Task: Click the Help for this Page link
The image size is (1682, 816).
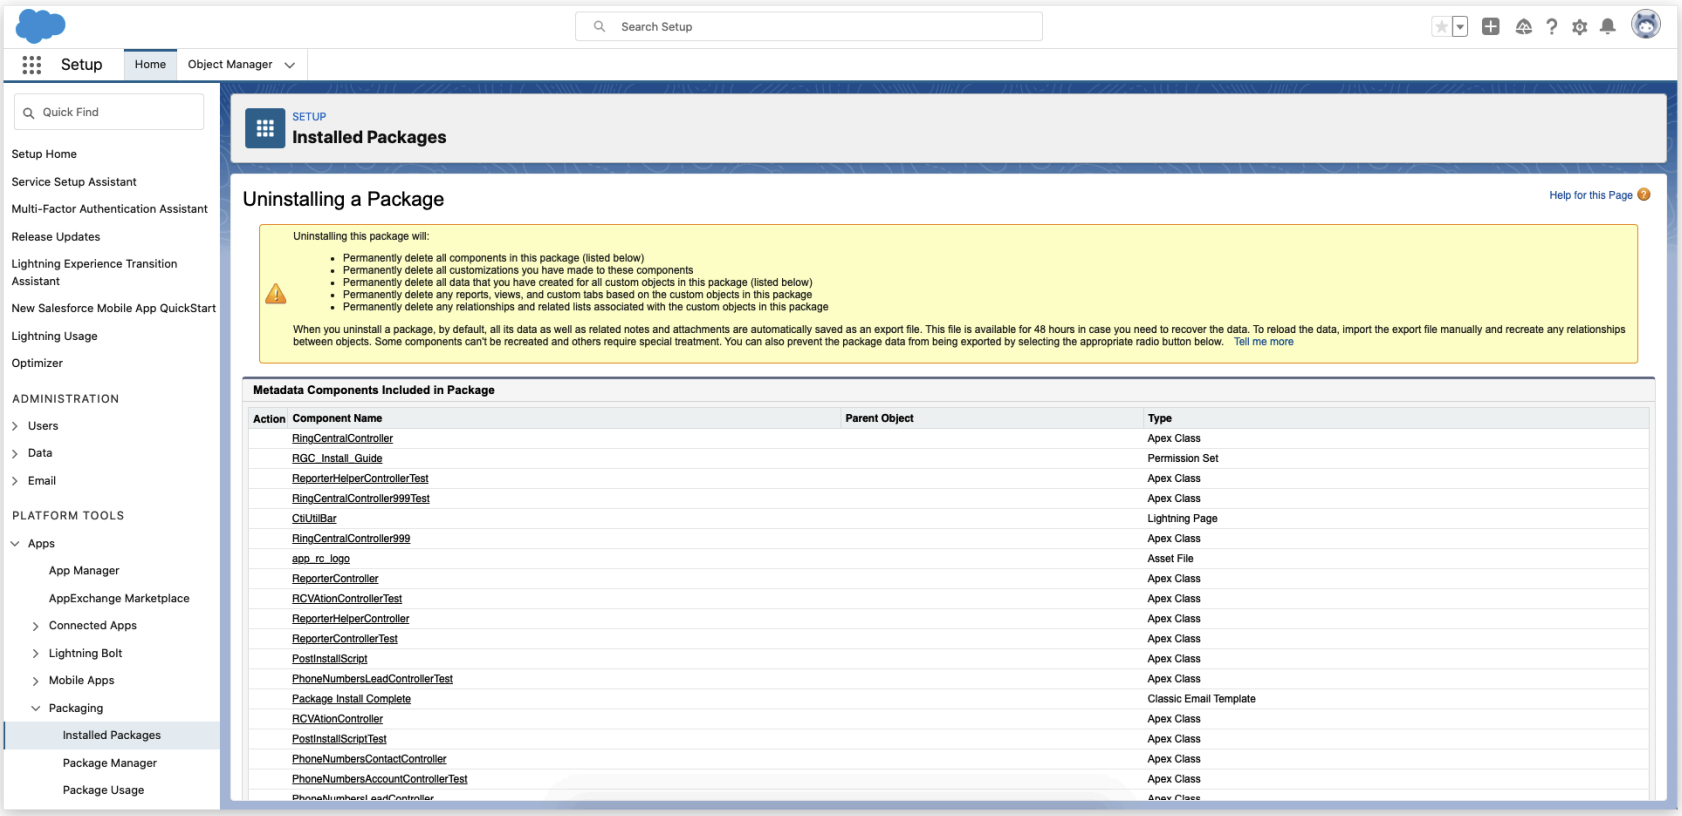Action: (x=1591, y=195)
